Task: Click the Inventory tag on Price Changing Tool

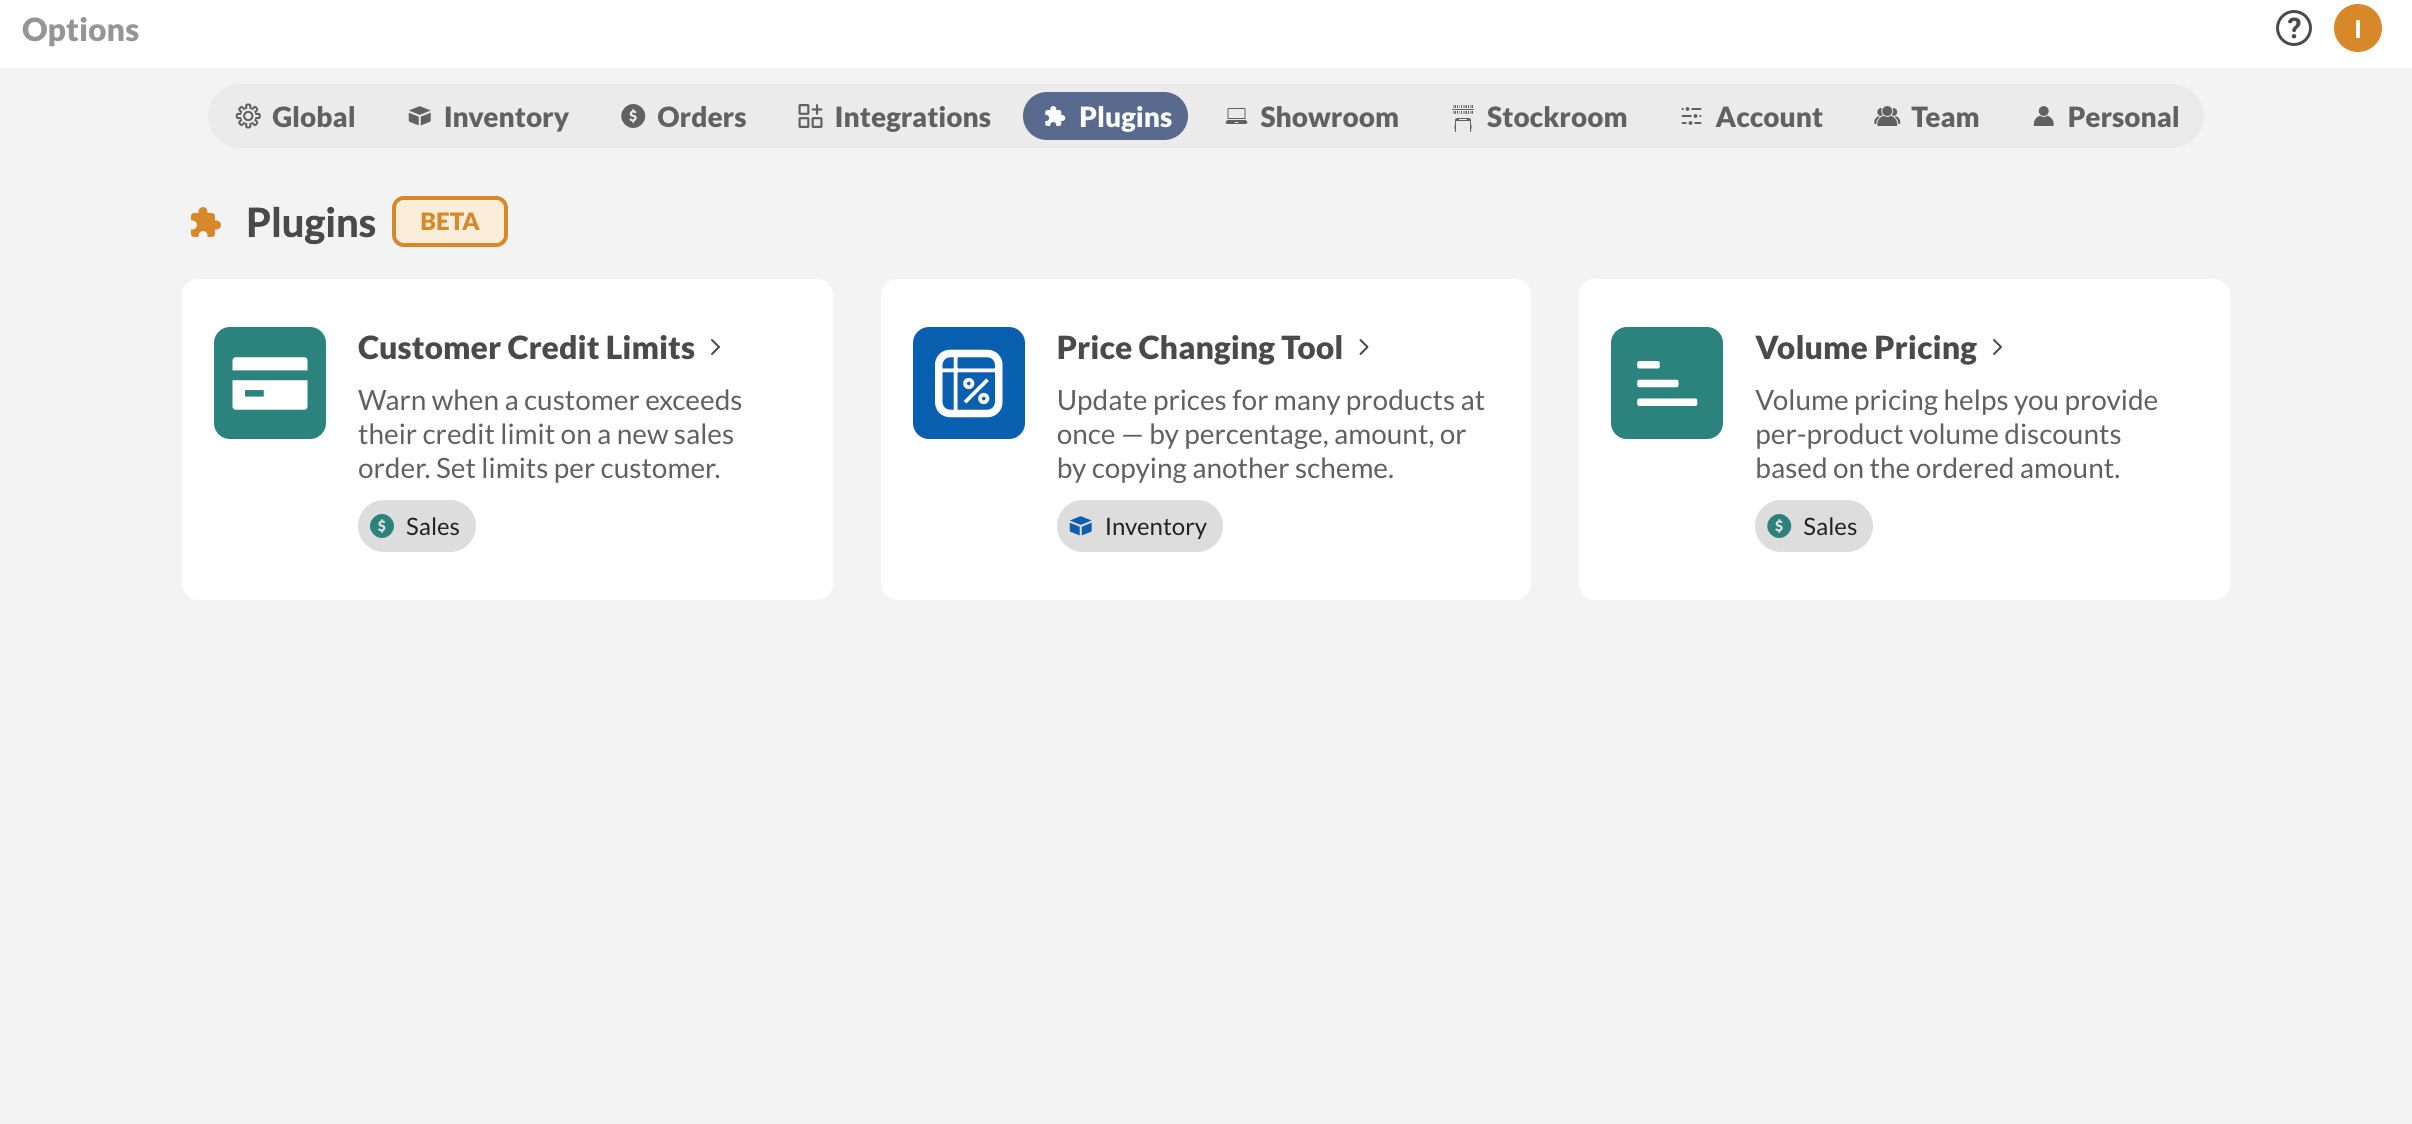Action: [x=1139, y=526]
